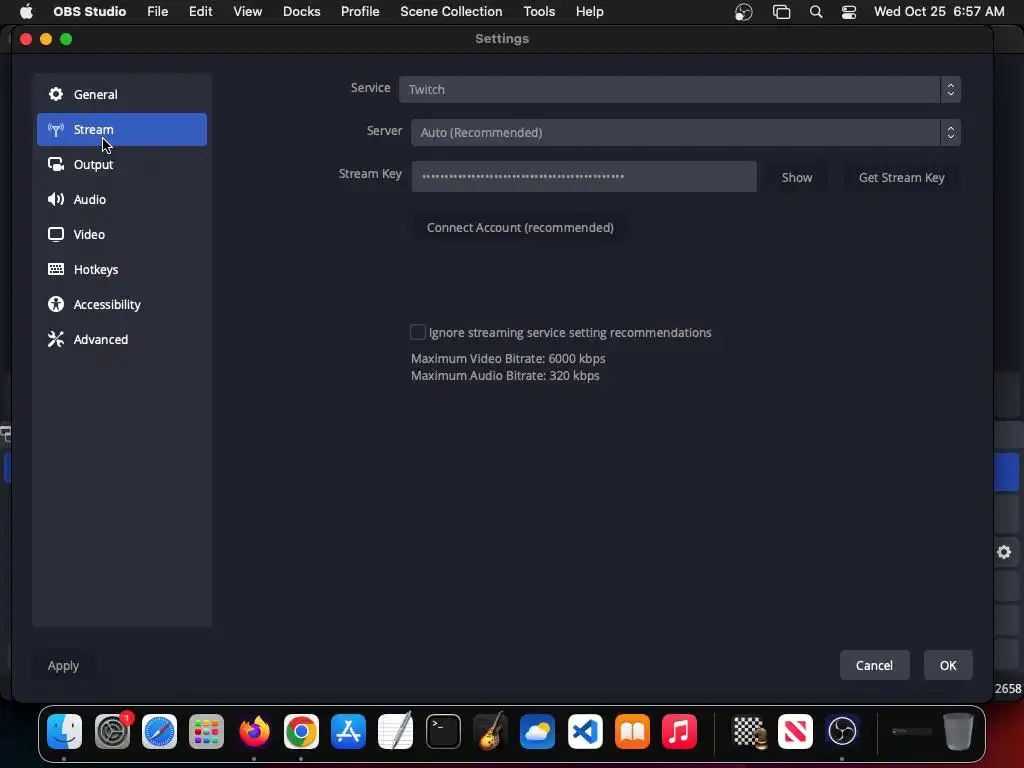
Task: Open the Books app from the Dock
Action: tap(632, 731)
